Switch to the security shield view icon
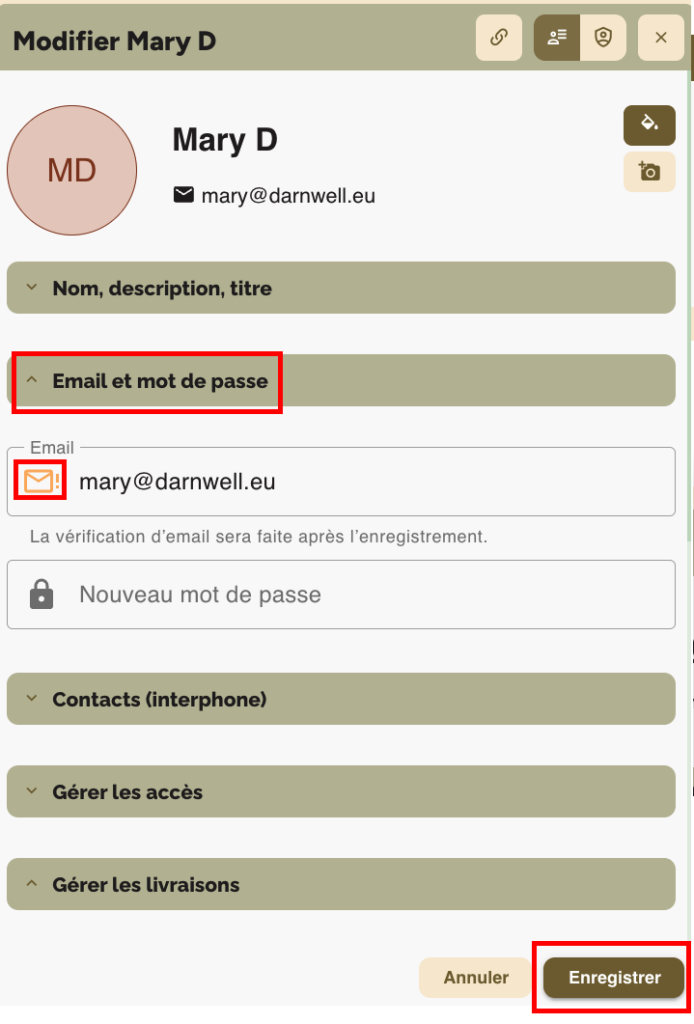 [603, 38]
